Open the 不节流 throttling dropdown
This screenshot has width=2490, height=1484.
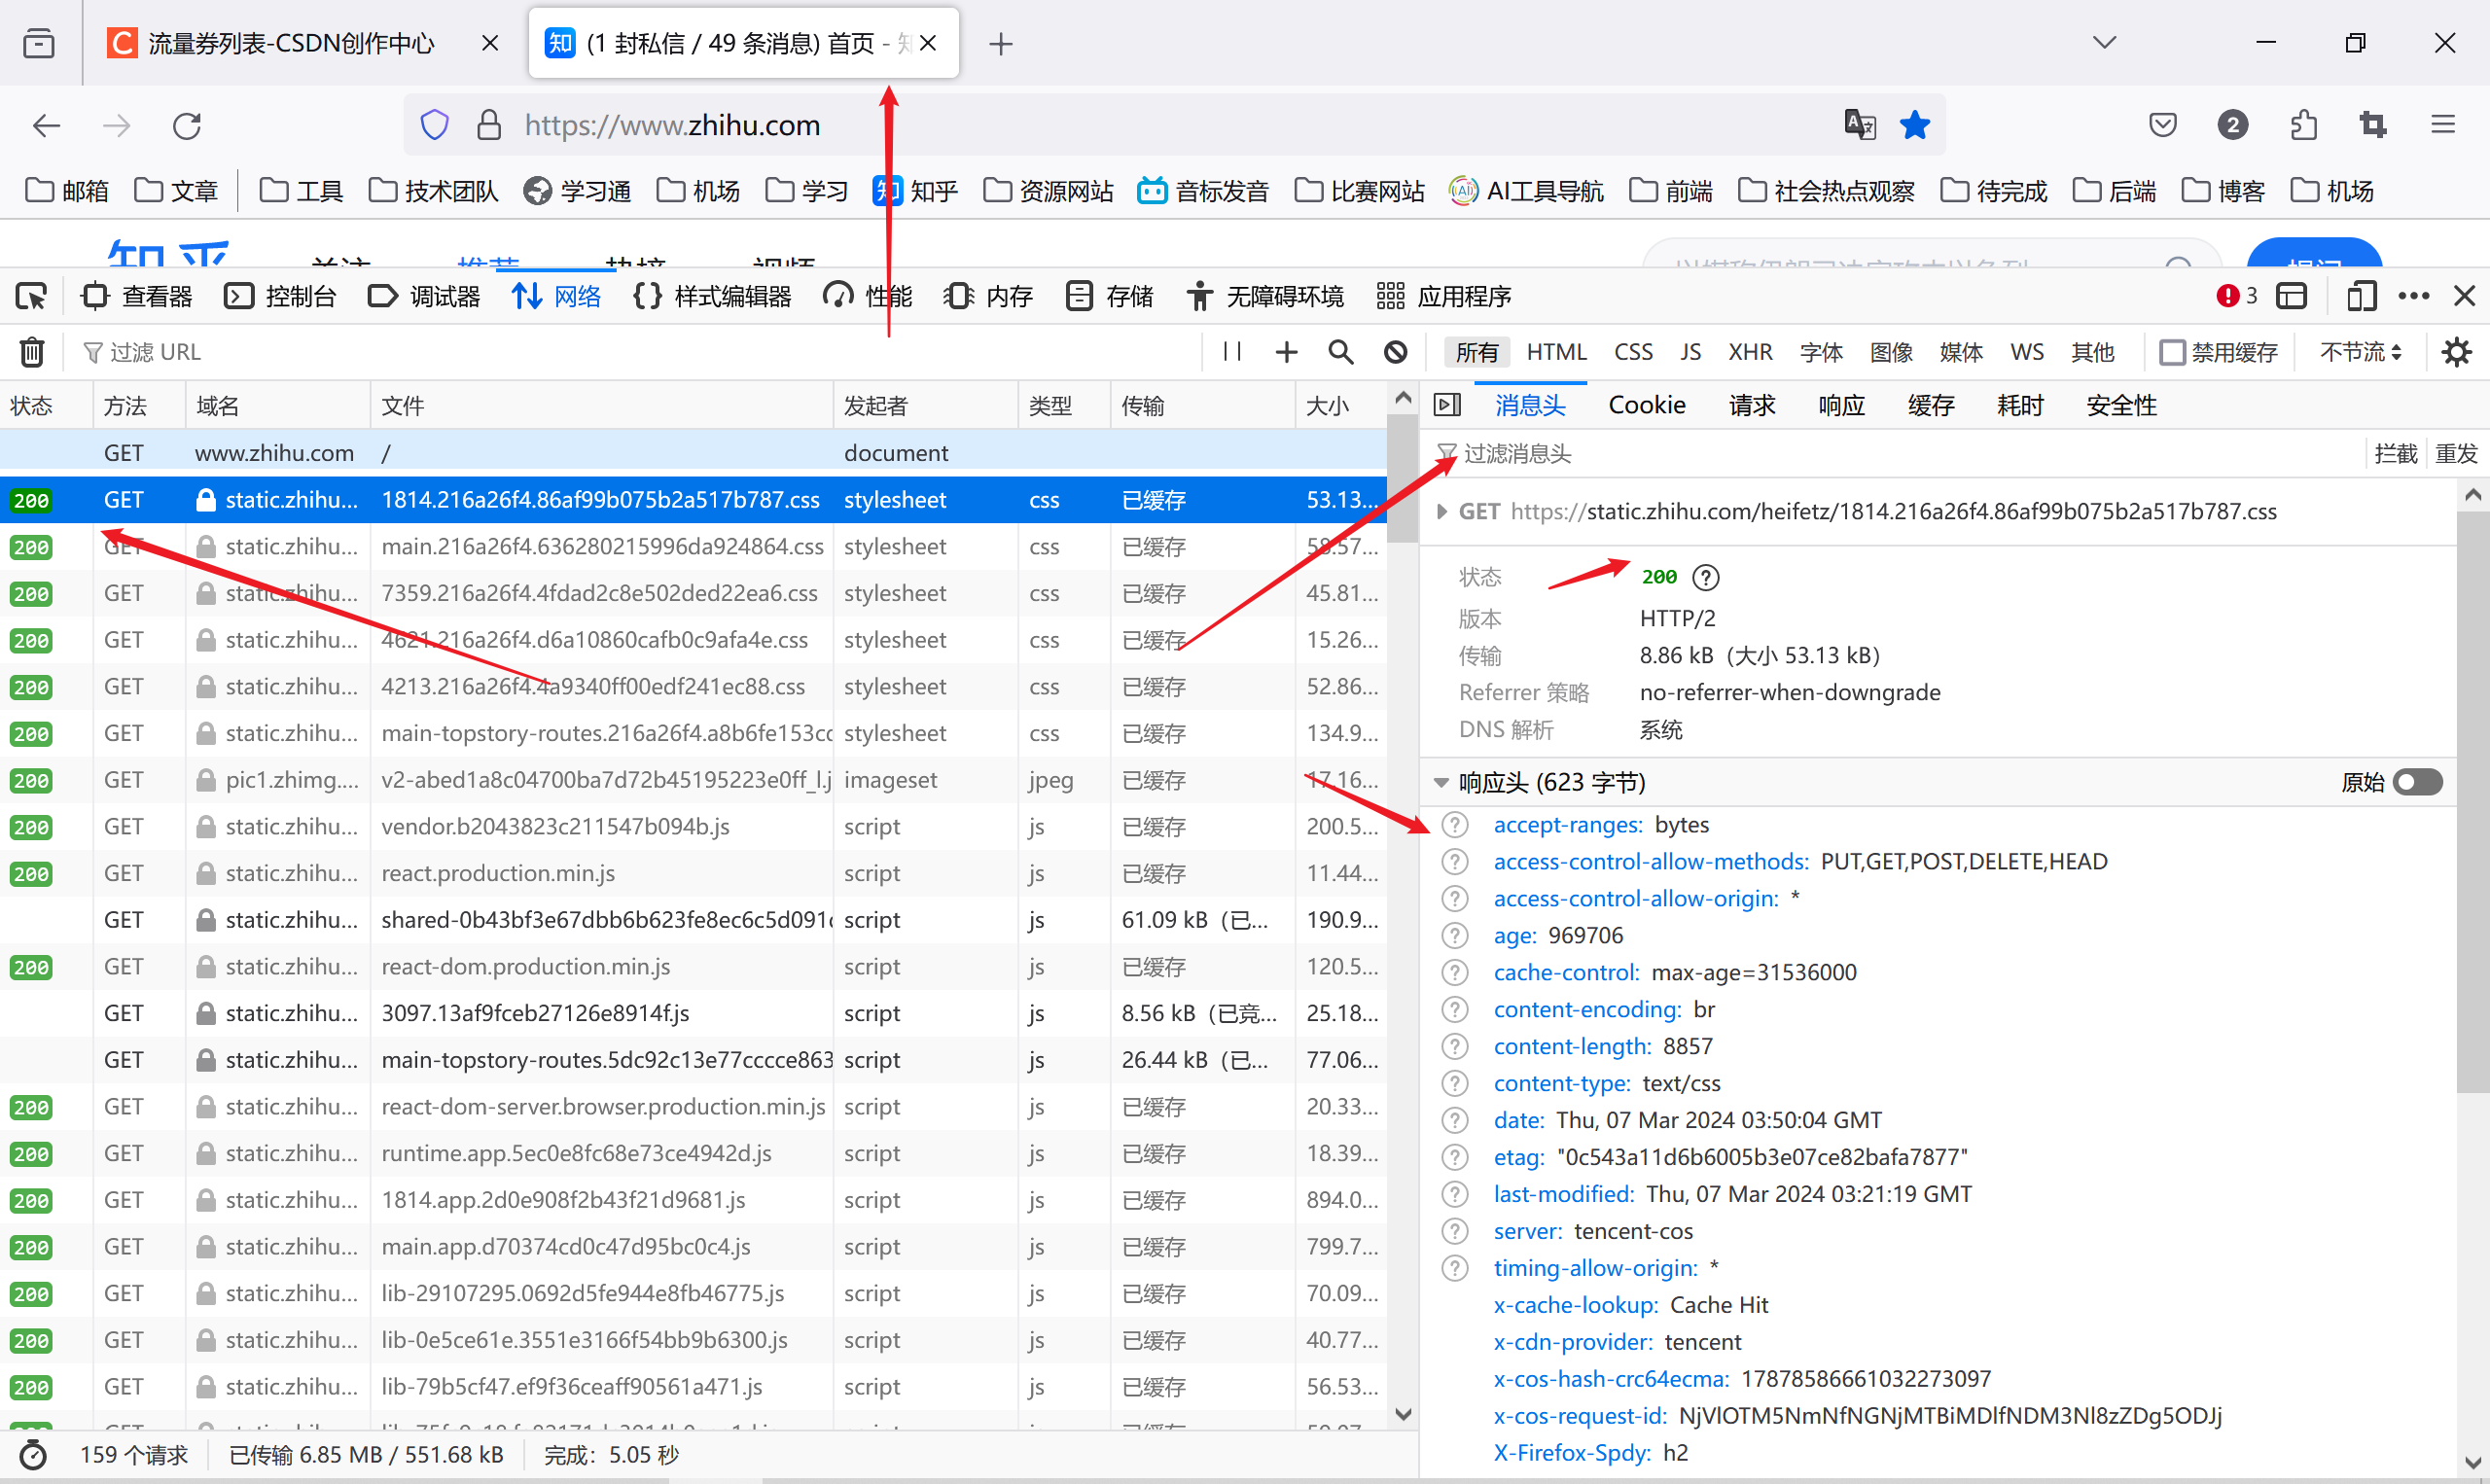tap(2360, 352)
